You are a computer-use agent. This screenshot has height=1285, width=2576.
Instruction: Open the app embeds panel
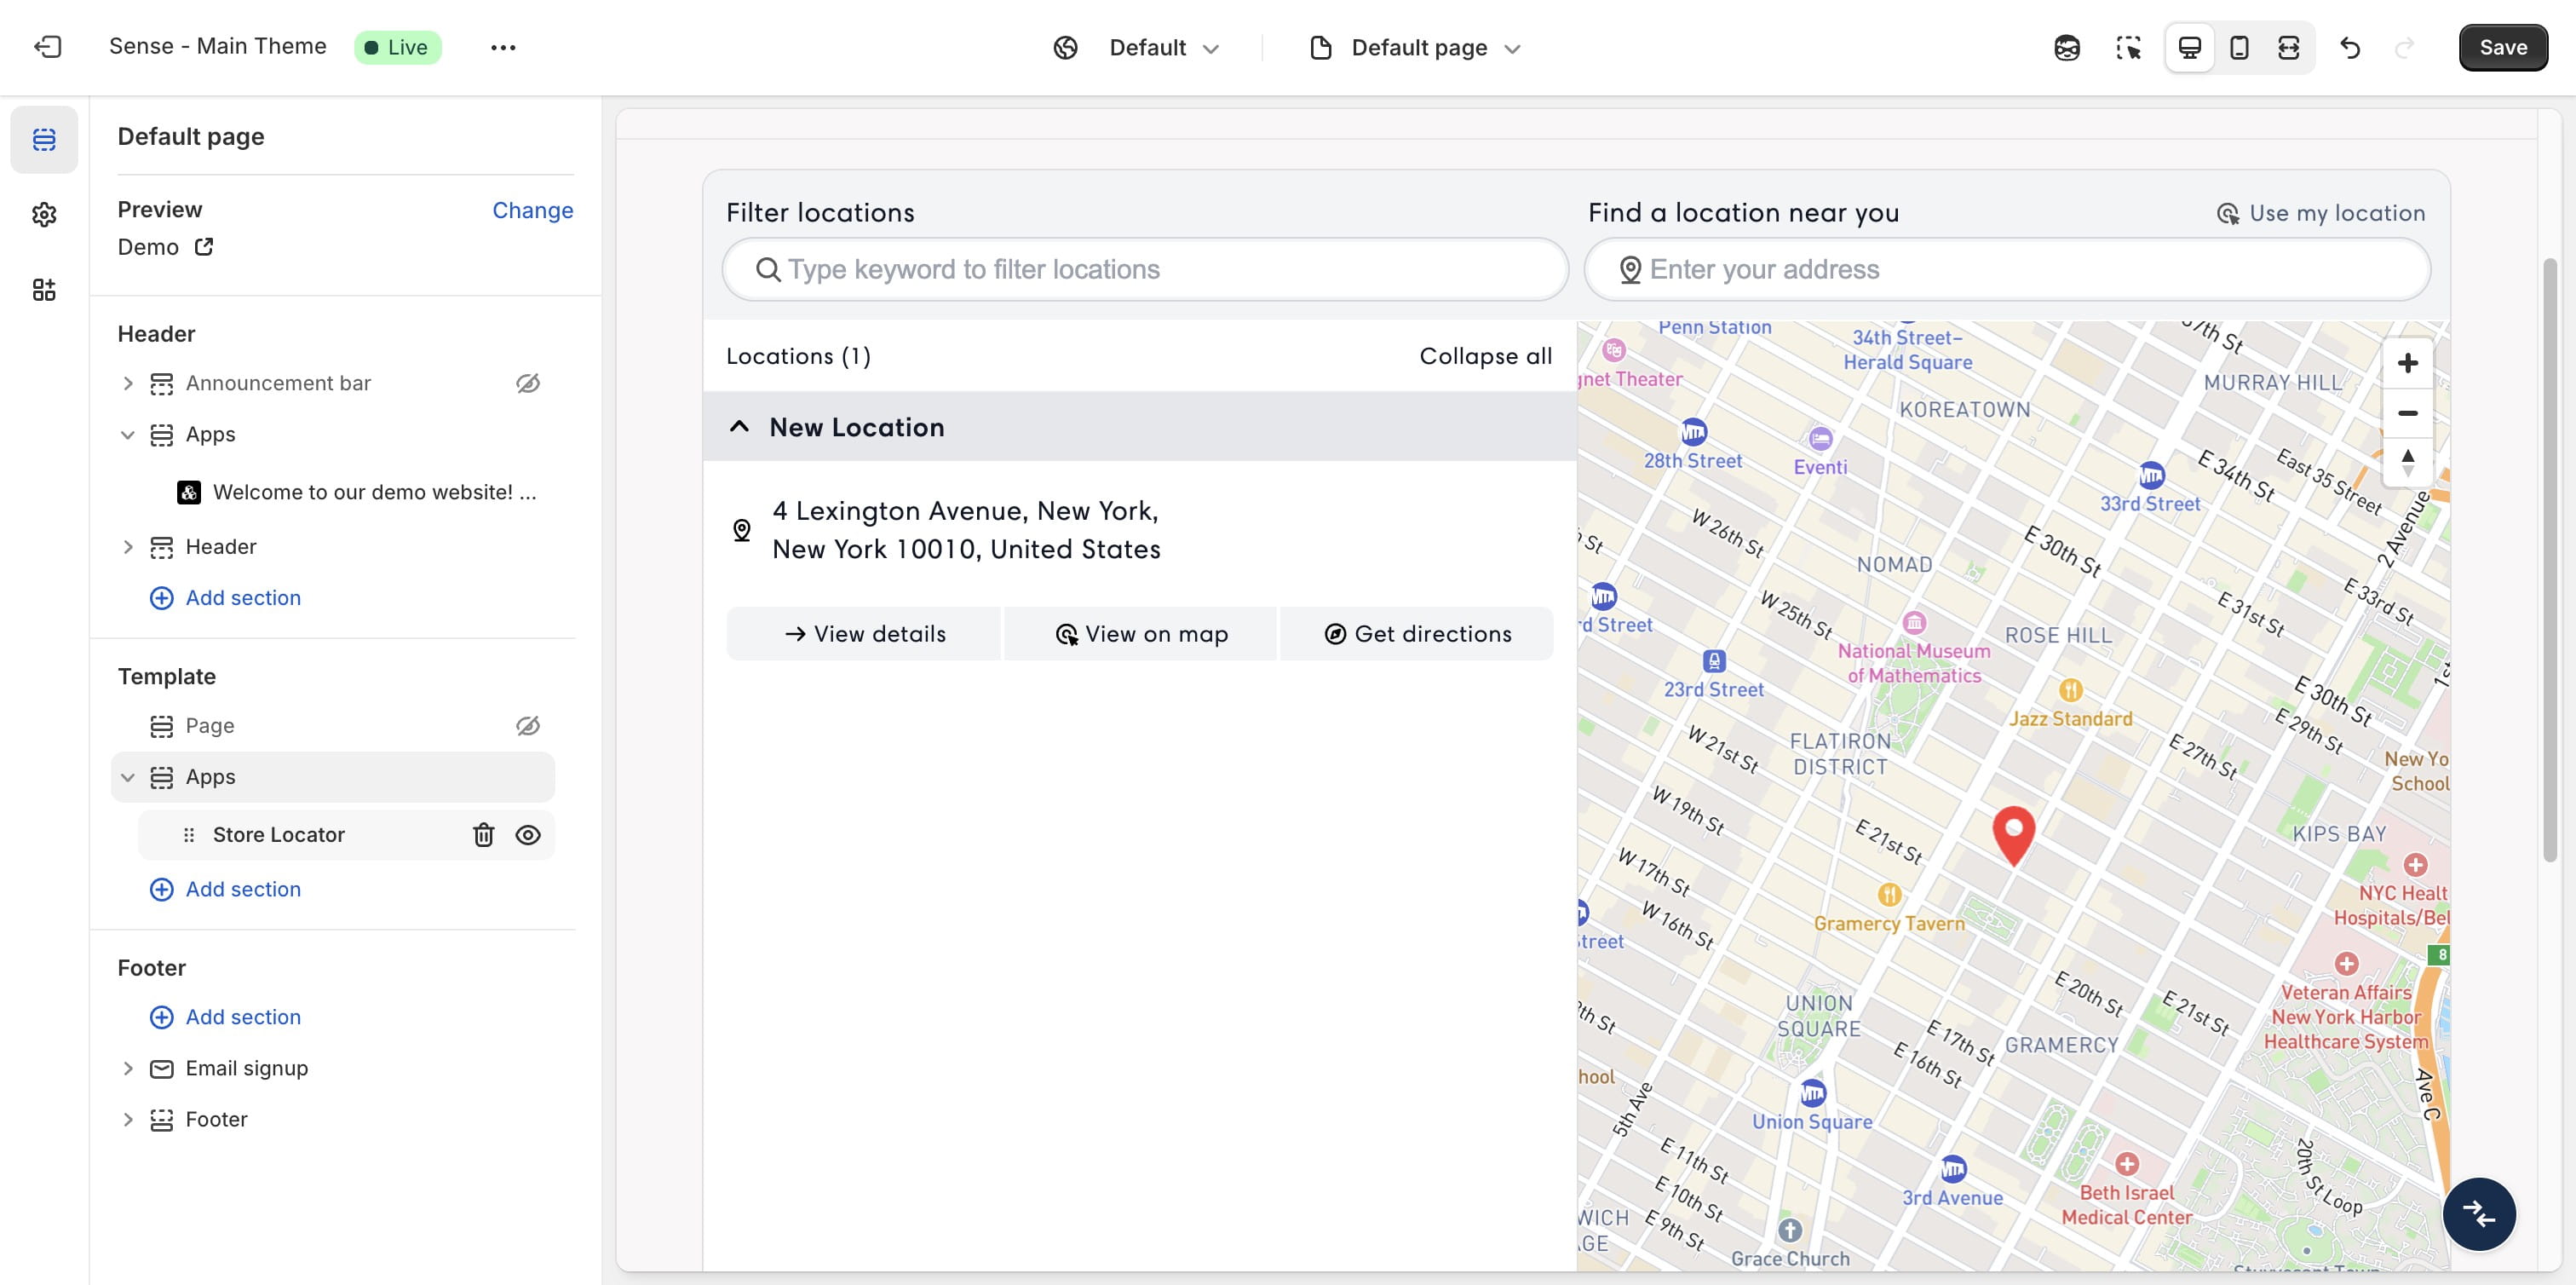tap(44, 289)
